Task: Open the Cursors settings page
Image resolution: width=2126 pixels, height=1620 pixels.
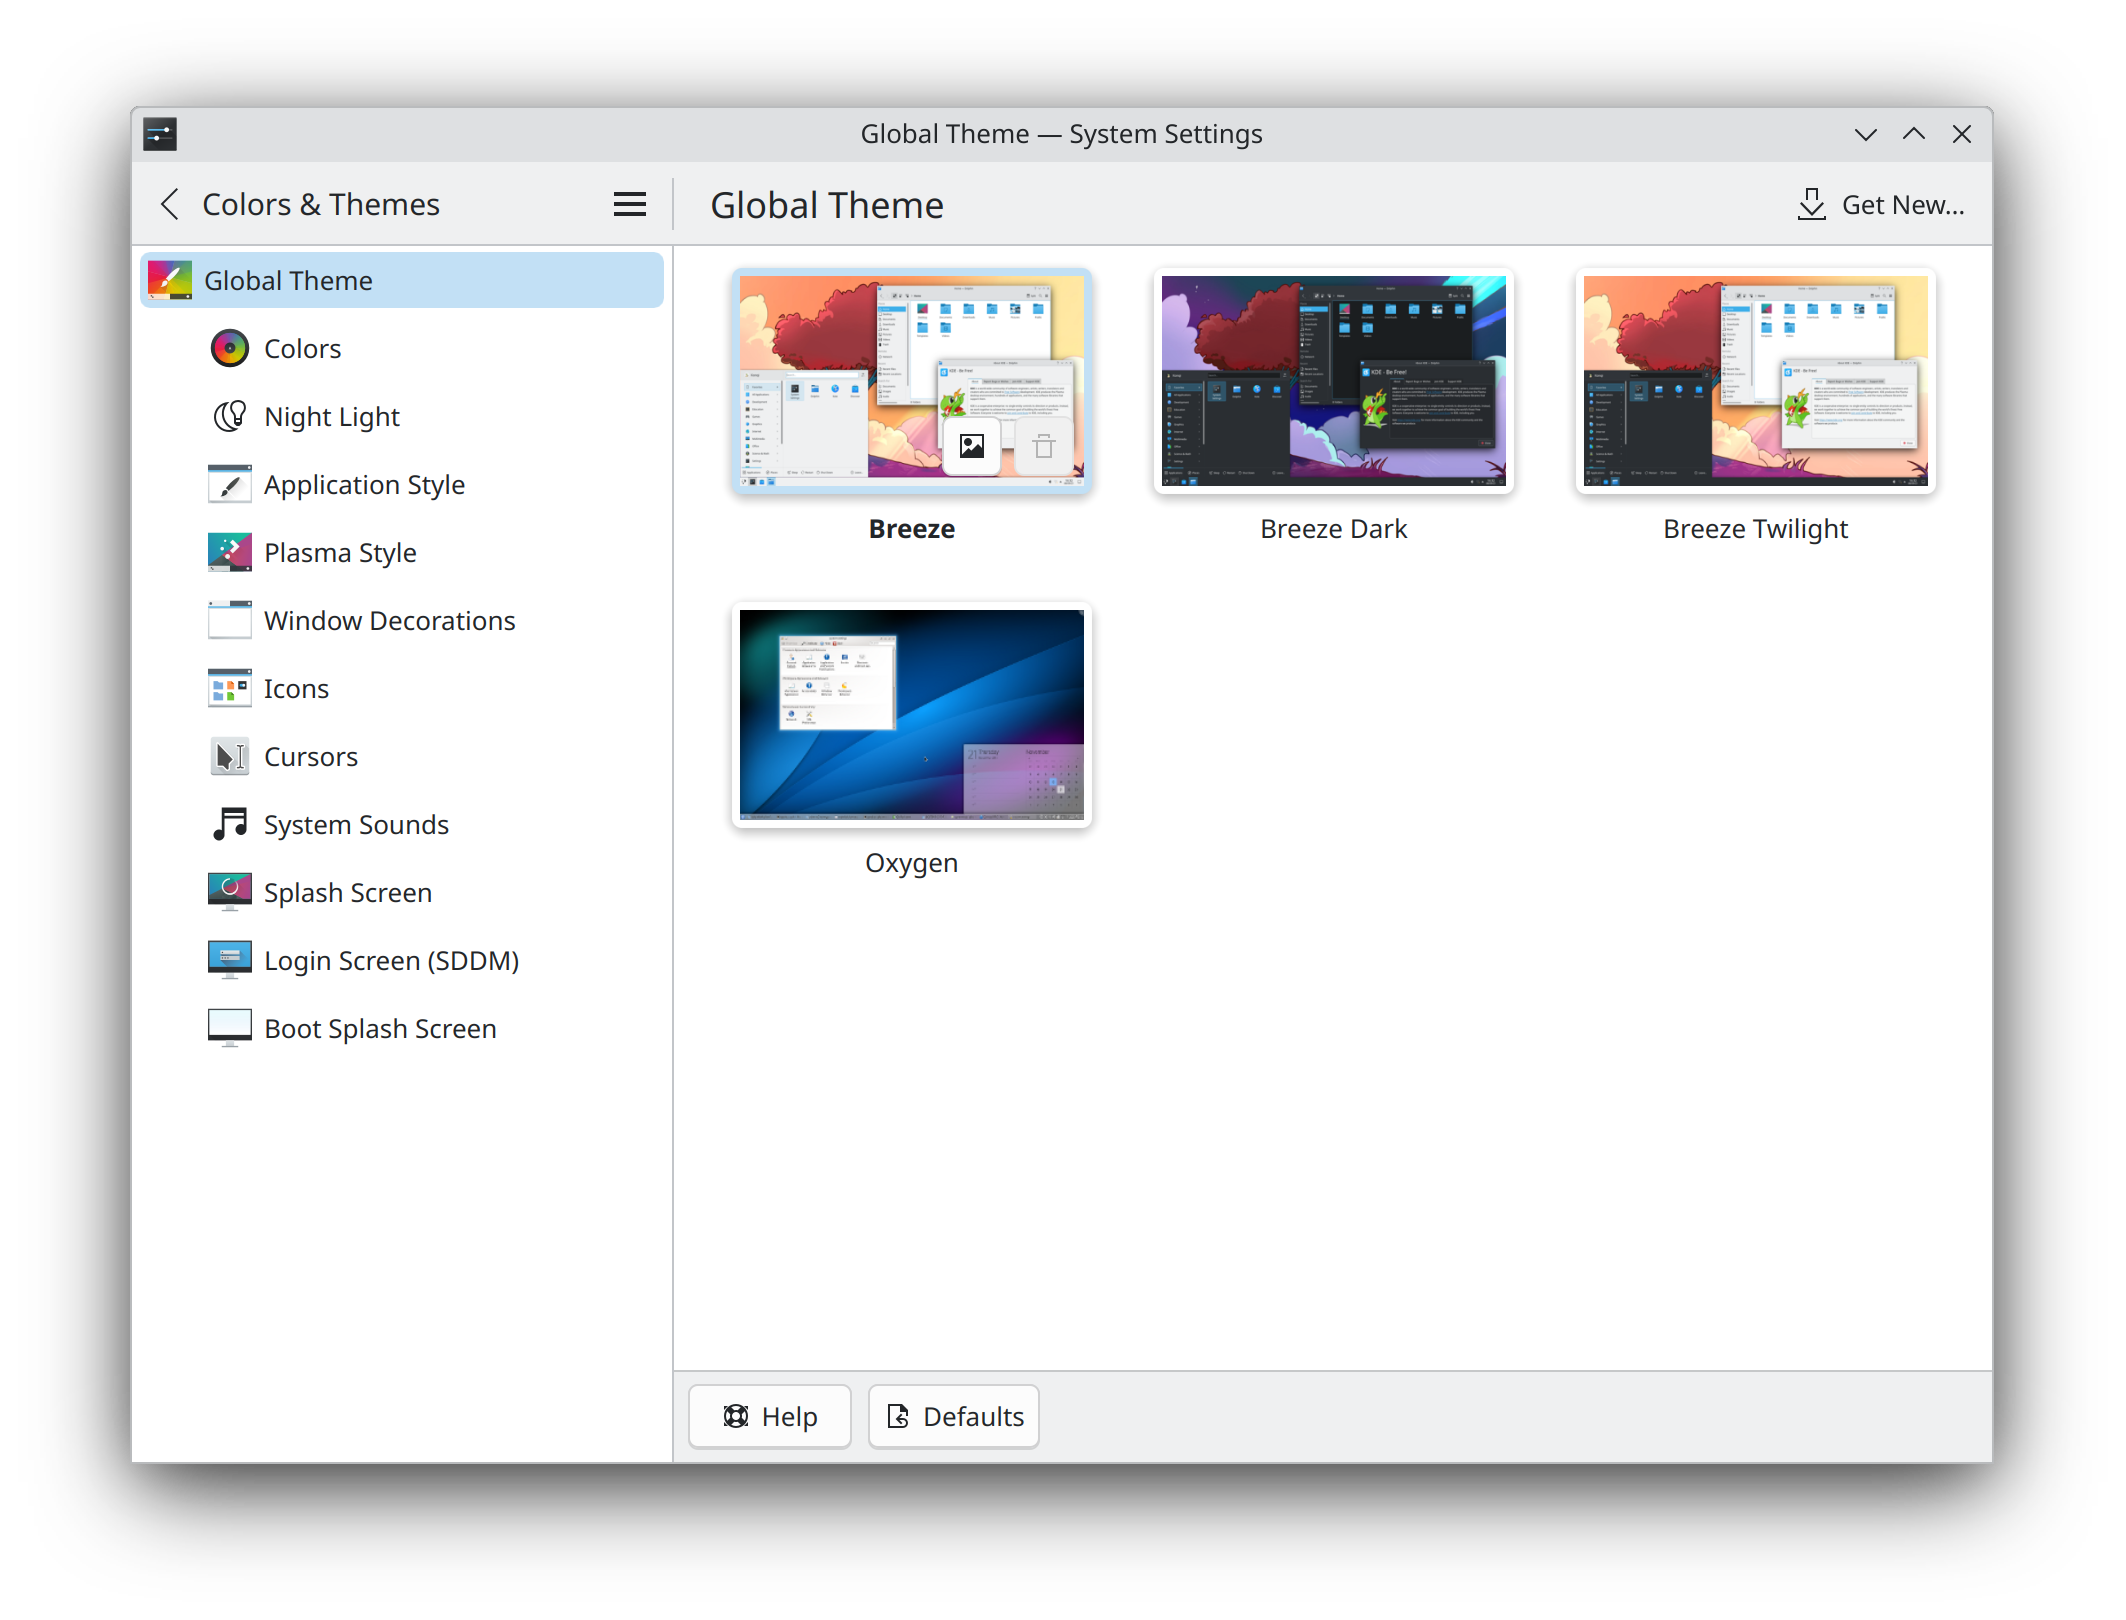Action: pos(402,756)
